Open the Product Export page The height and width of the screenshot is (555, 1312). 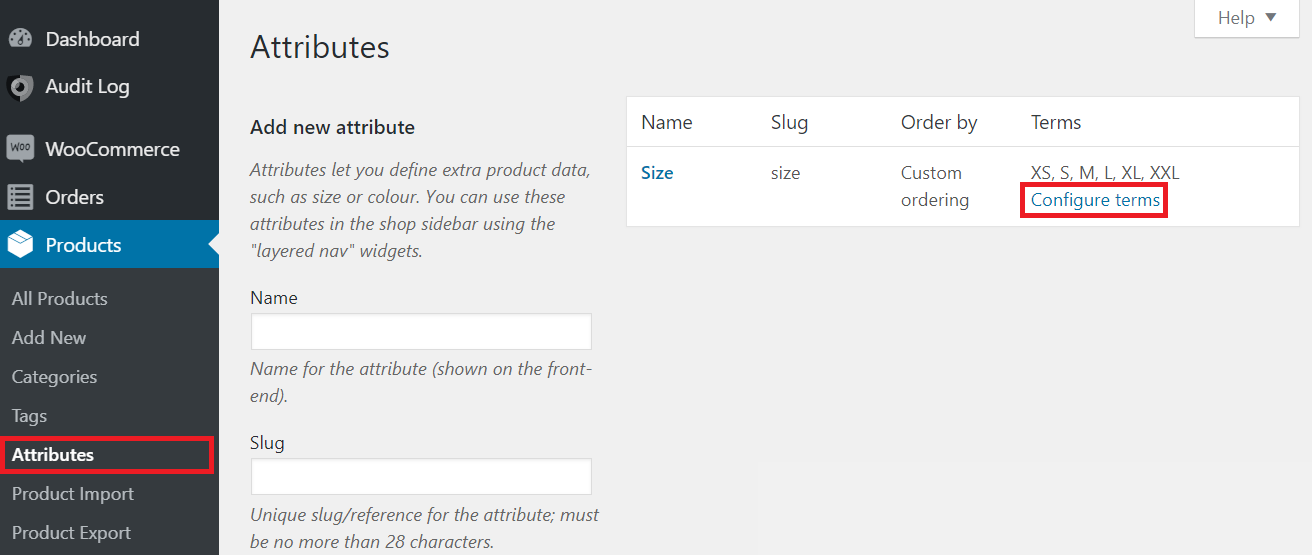pos(72,532)
